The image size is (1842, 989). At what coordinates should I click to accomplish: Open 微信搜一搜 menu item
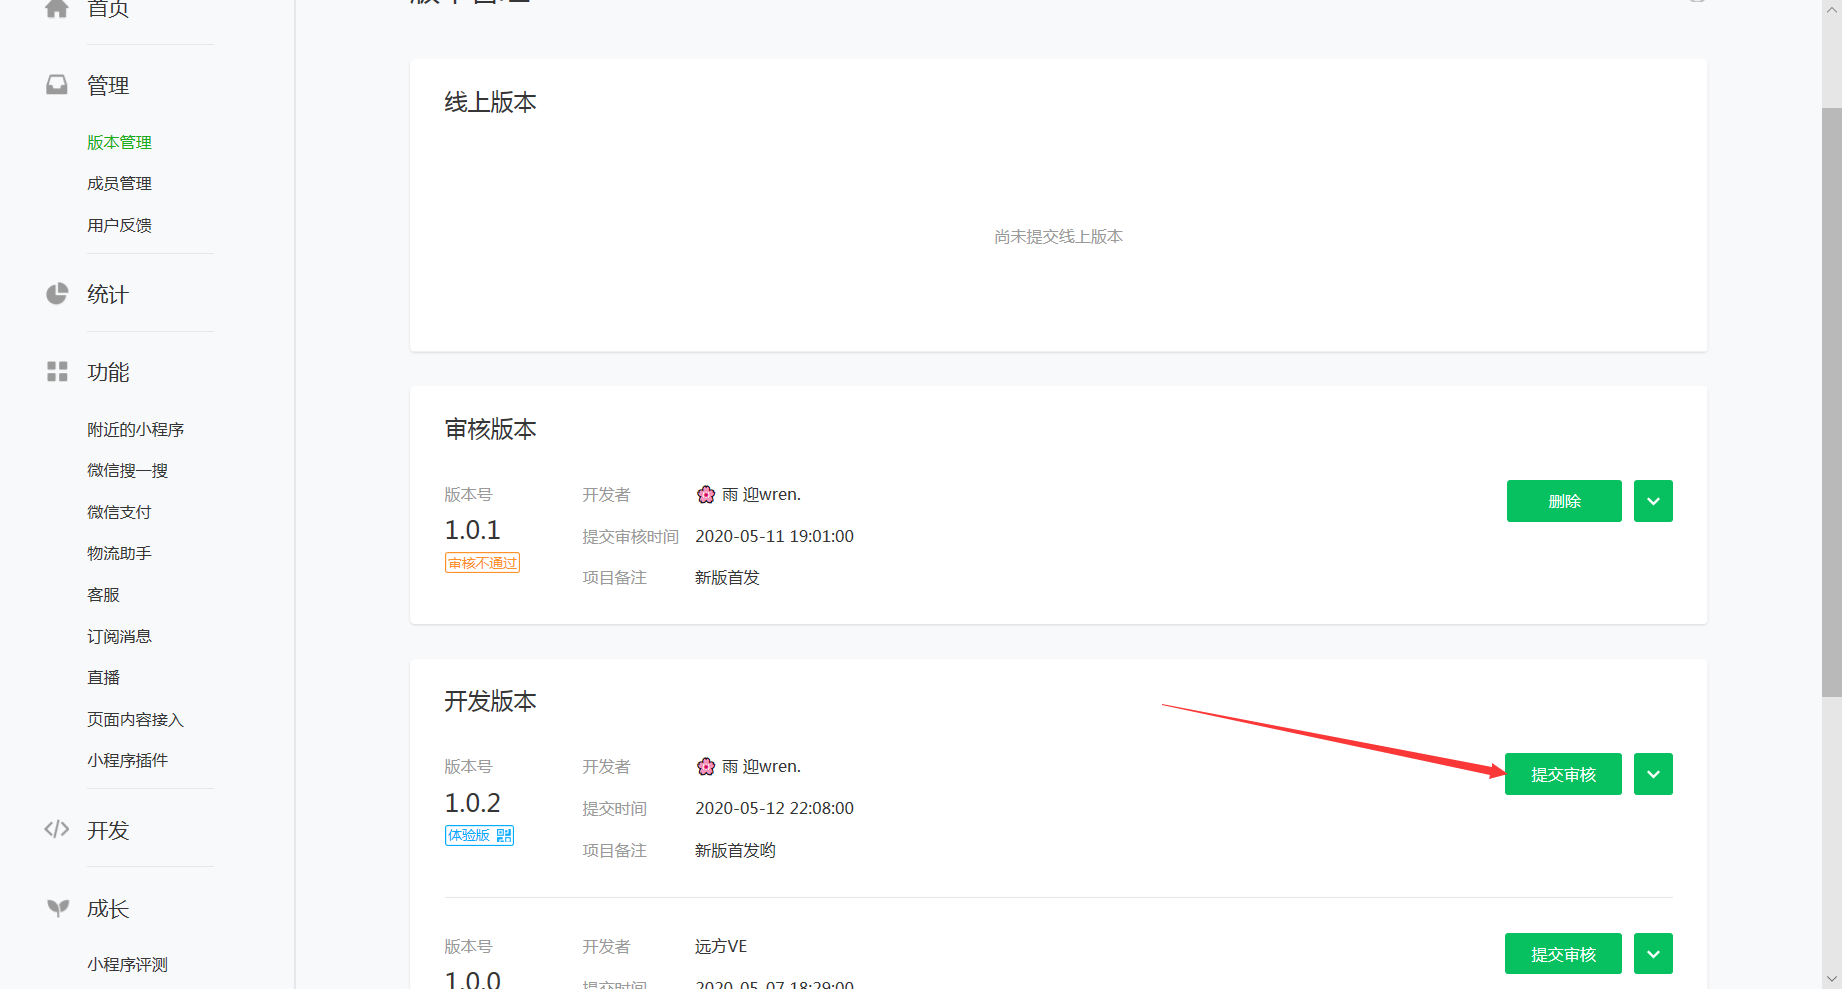coord(127,470)
